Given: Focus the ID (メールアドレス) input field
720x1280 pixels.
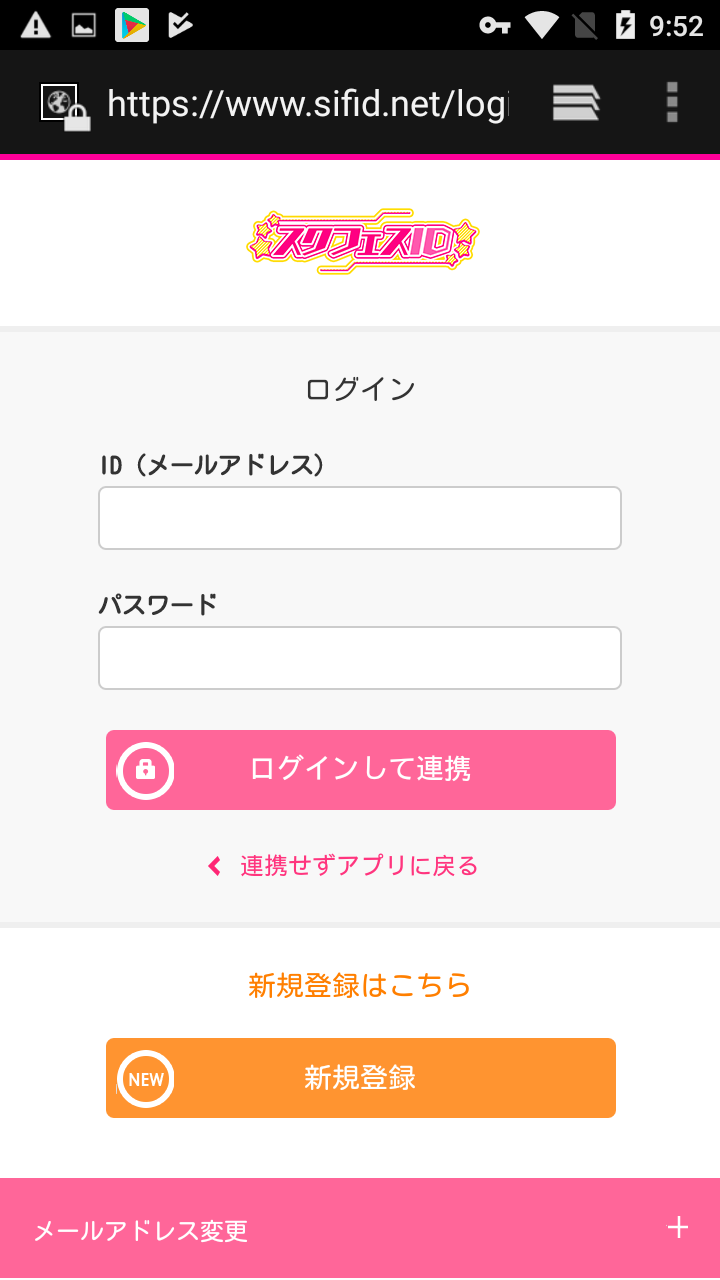Looking at the screenshot, I should point(360,518).
